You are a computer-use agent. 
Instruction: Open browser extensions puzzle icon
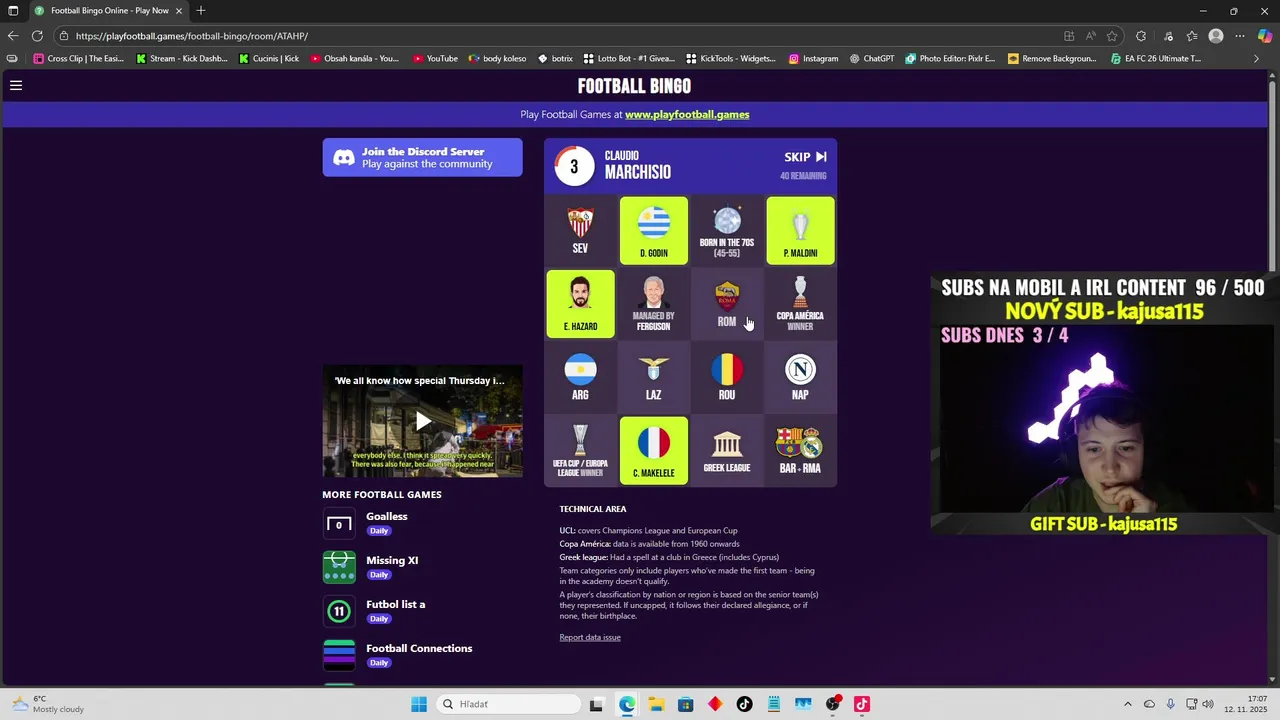[1141, 36]
